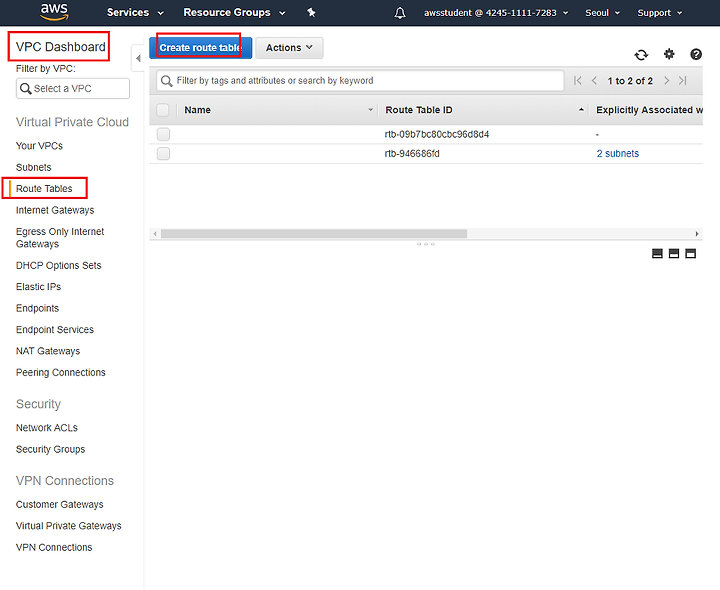720x590 pixels.
Task: Open Security Groups in sidebar
Action: coord(51,449)
